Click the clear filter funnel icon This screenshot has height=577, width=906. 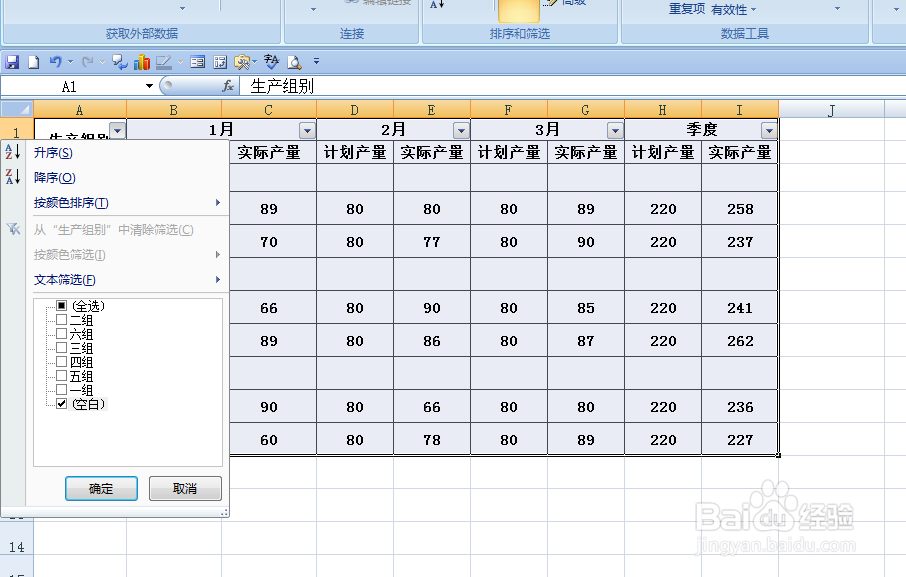pos(13,229)
